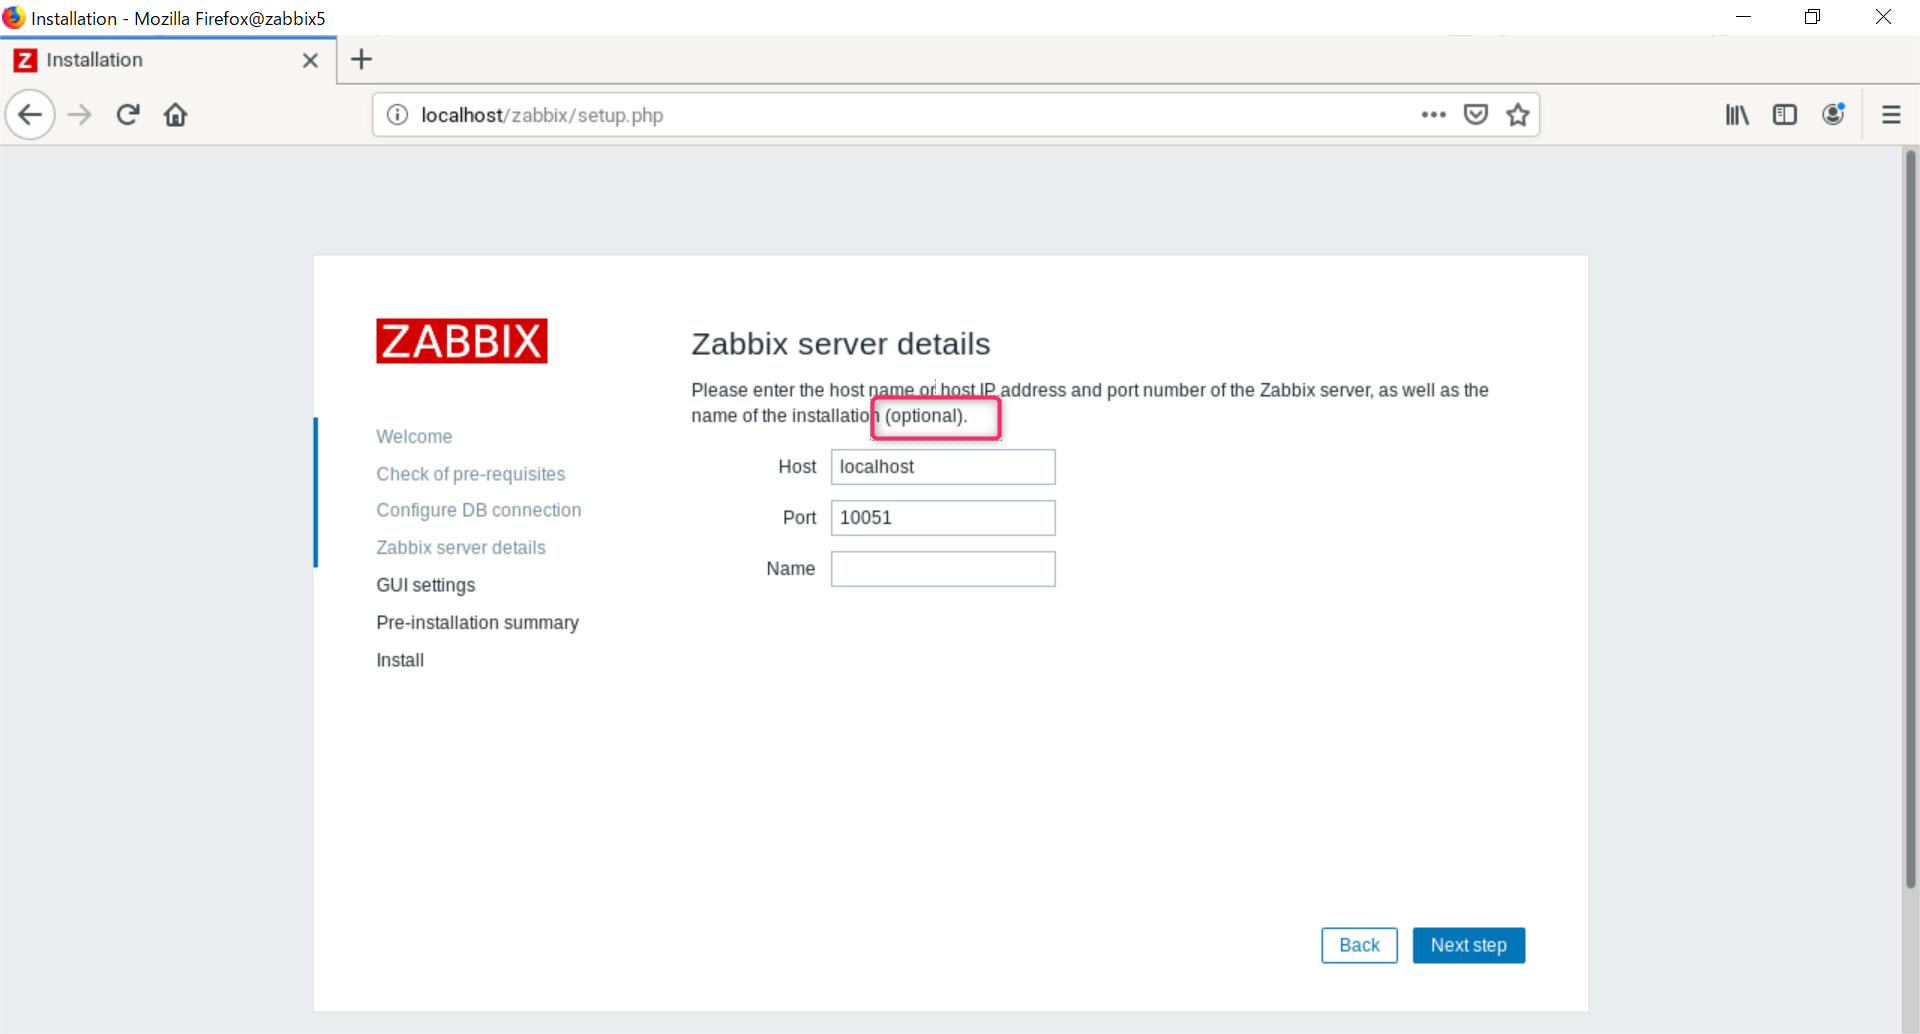Click the browser forward arrow
The height and width of the screenshot is (1034, 1920).
point(79,115)
